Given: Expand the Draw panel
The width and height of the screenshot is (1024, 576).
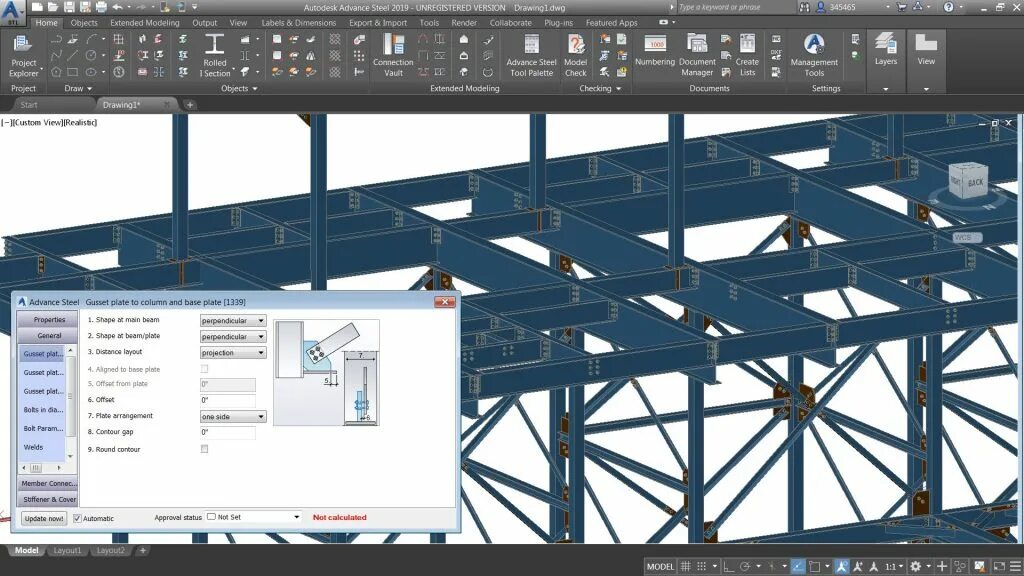Looking at the screenshot, I should click(78, 88).
